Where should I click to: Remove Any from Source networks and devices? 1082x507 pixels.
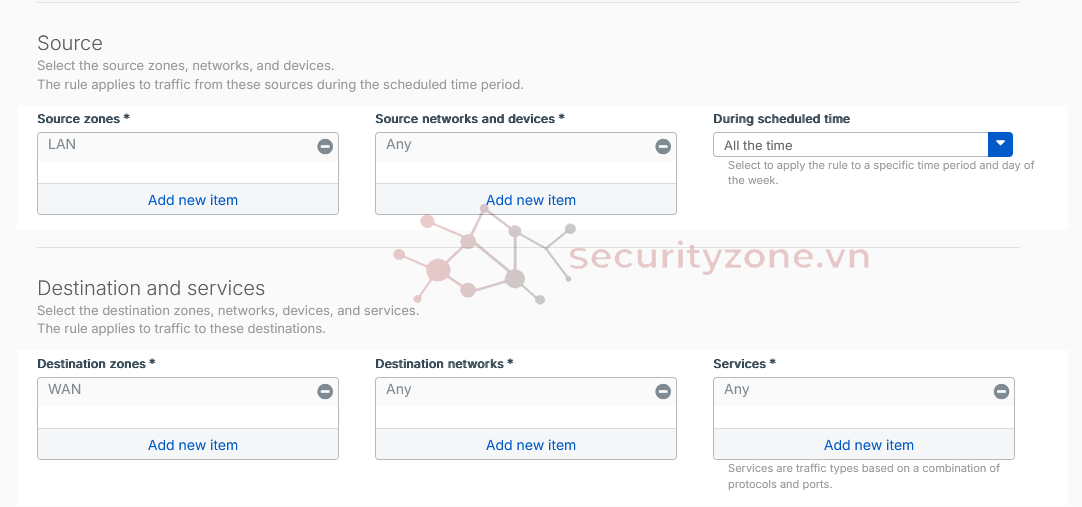coord(663,147)
